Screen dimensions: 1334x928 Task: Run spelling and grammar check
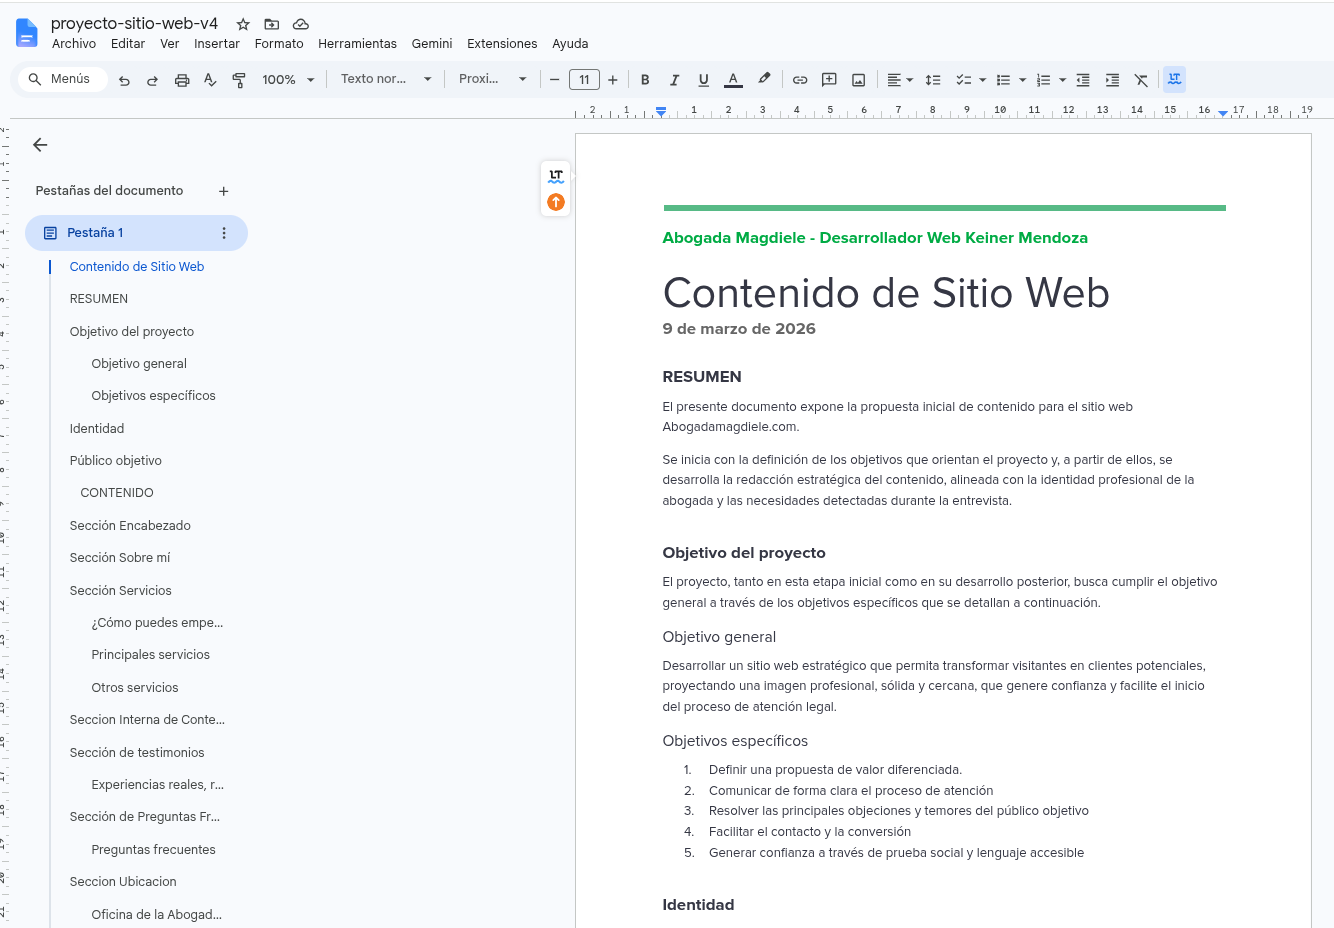(x=210, y=80)
